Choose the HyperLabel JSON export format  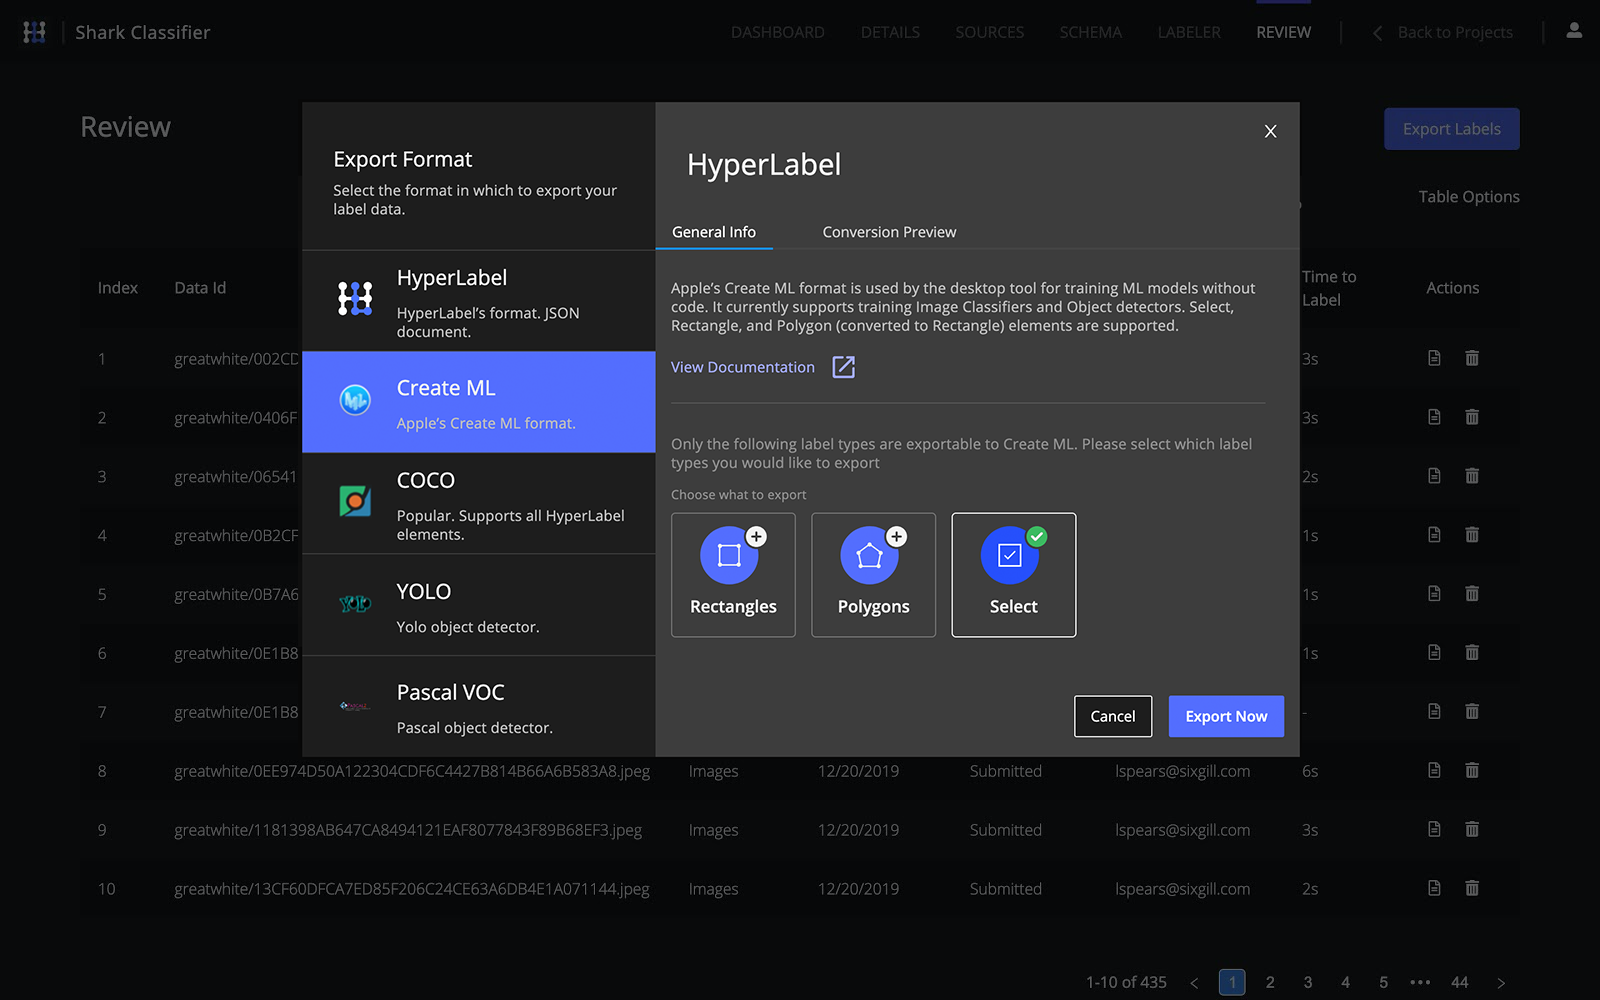(479, 301)
